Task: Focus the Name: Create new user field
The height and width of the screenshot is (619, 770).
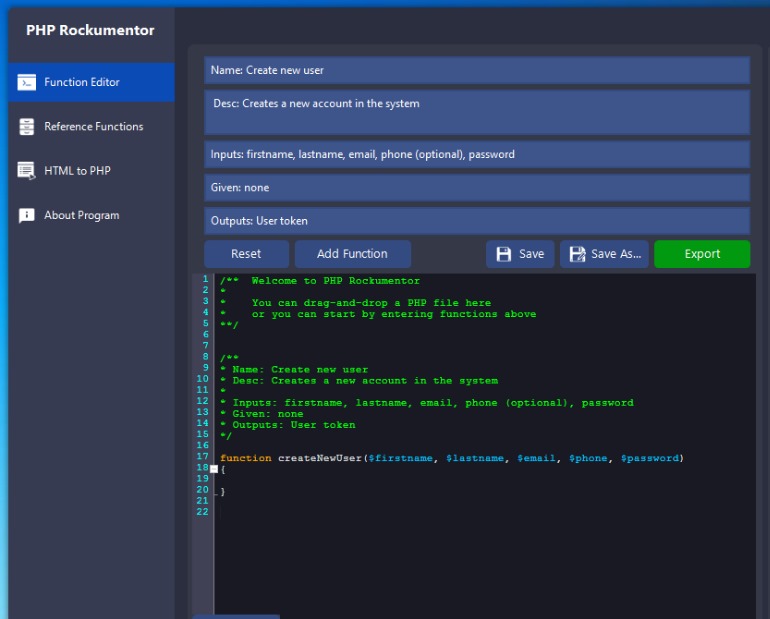Action: tap(477, 70)
